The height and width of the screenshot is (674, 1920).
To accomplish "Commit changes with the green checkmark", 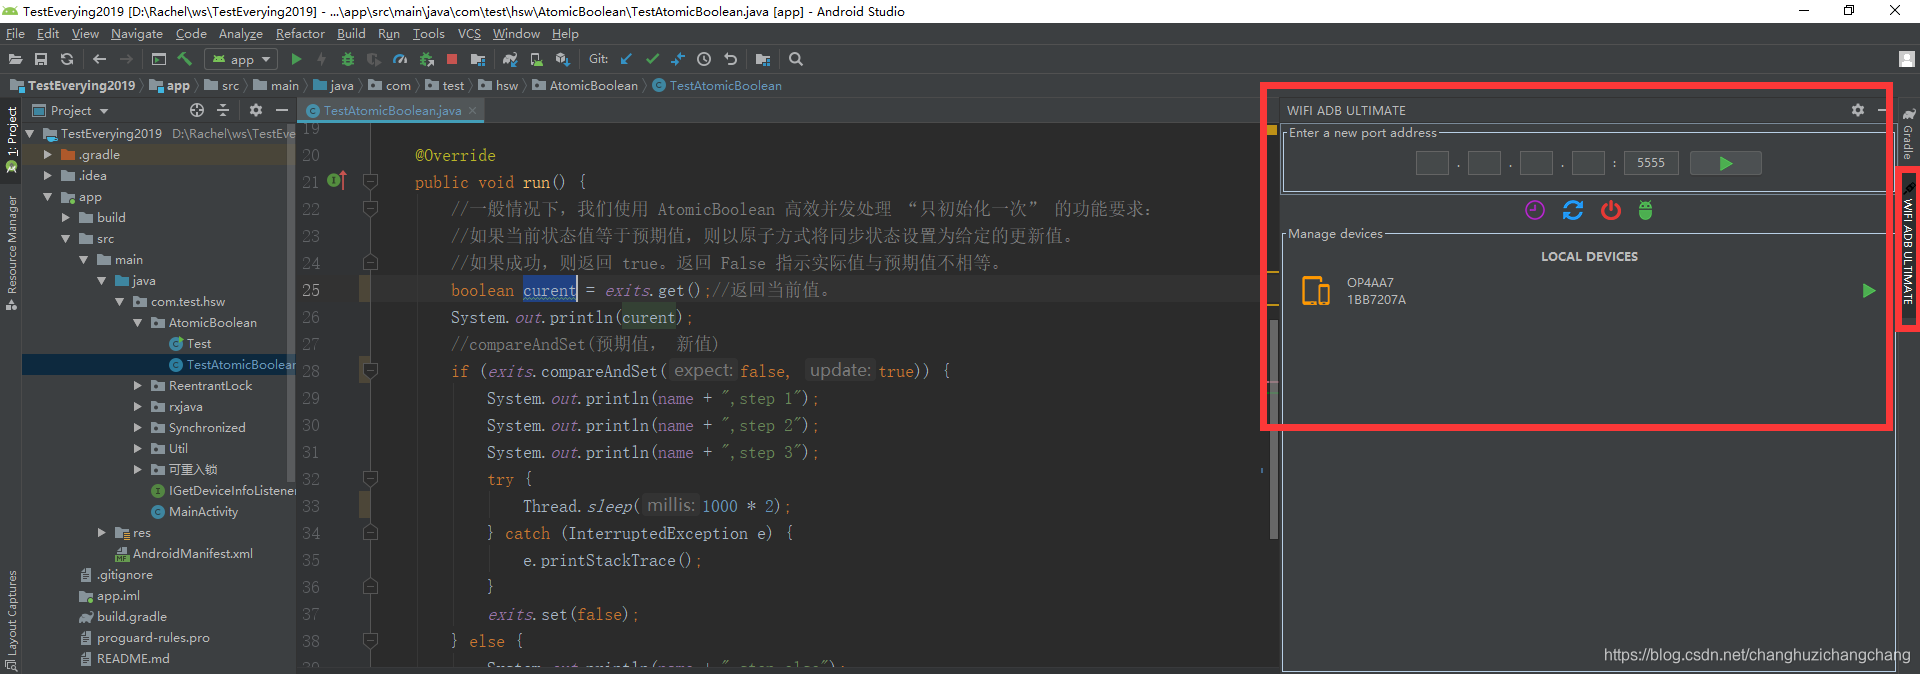I will point(652,59).
